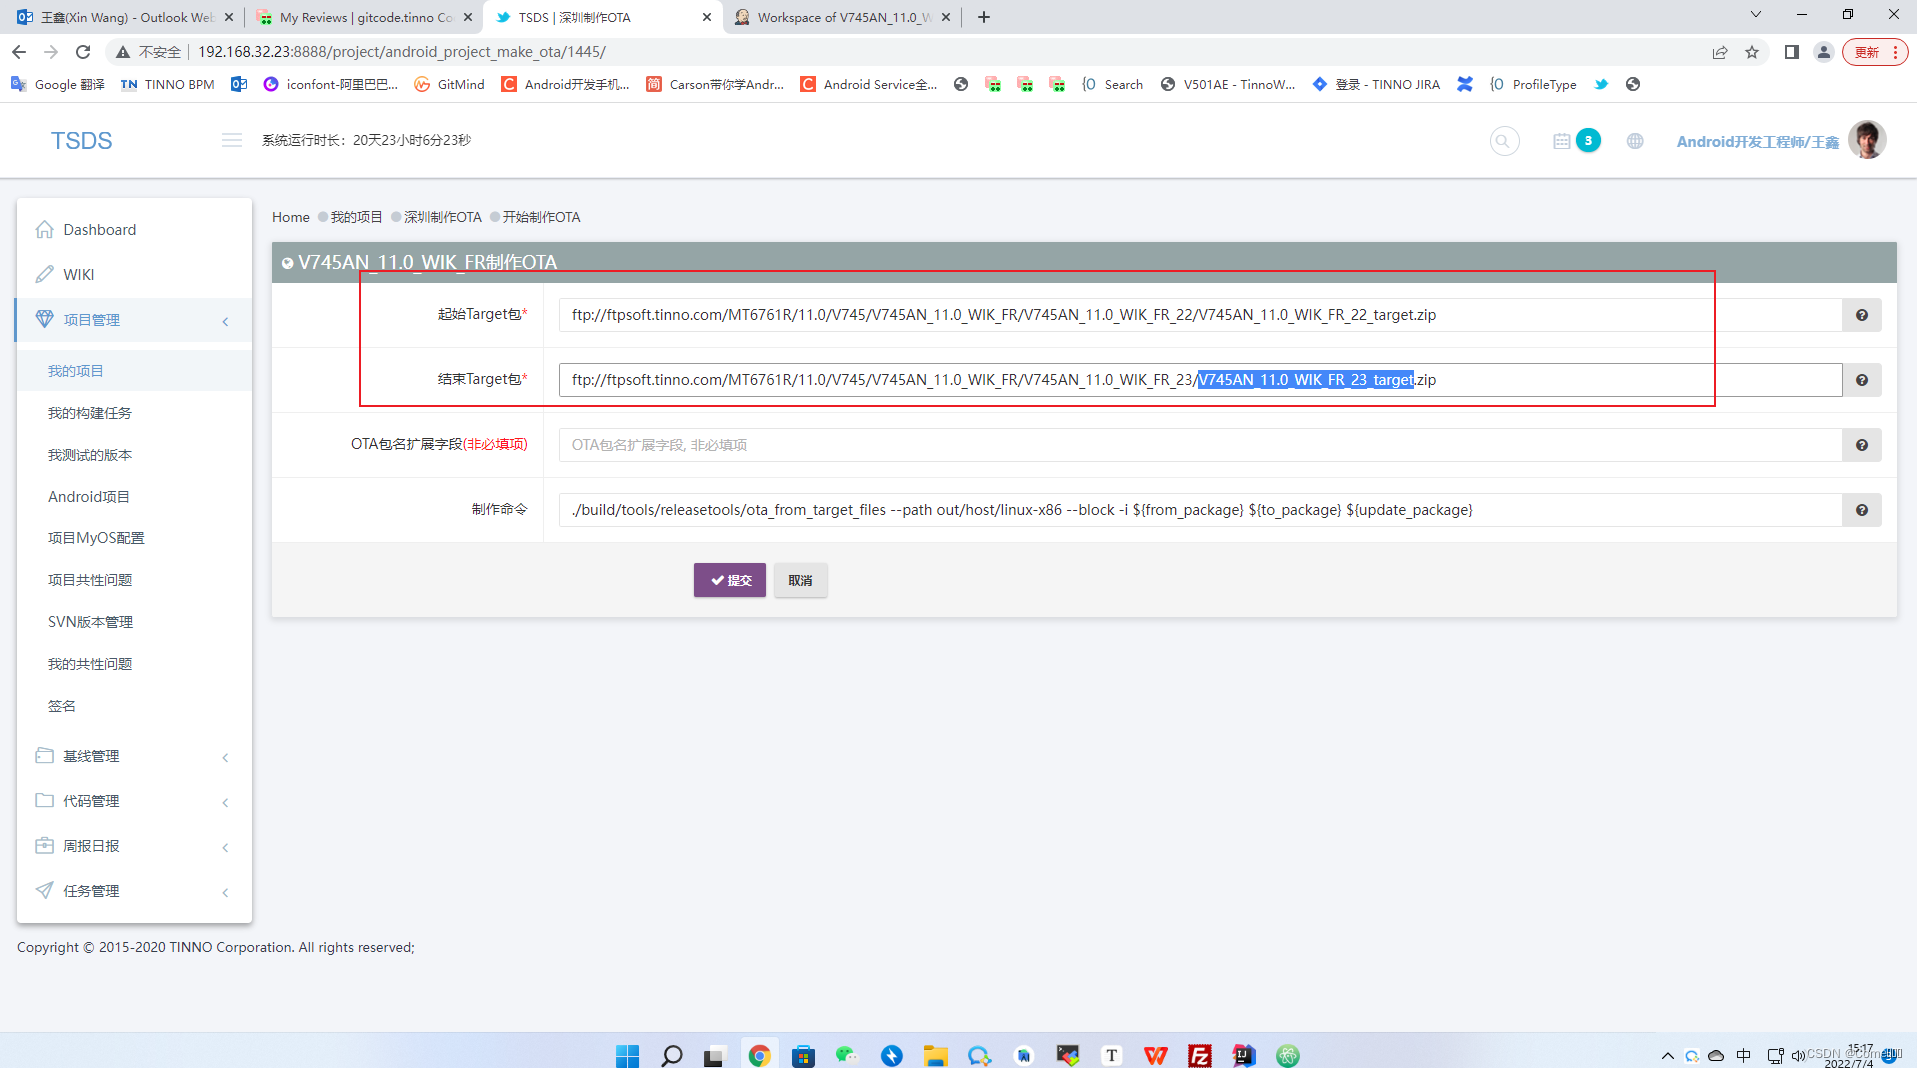Collapse the 项目管理 sidebar section

click(x=134, y=320)
